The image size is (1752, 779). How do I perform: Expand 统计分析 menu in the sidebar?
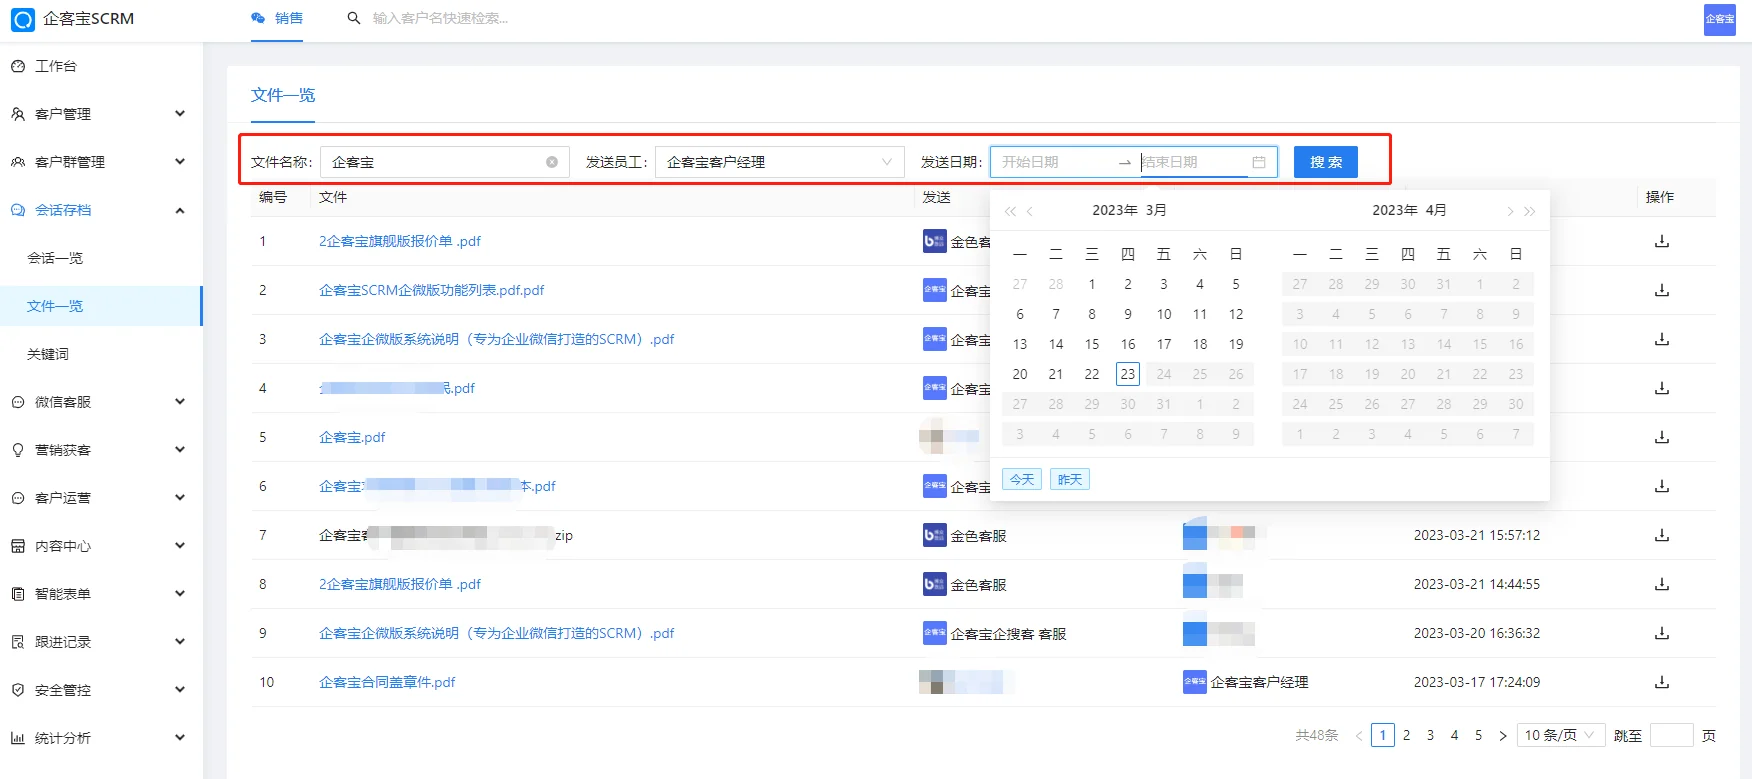point(100,738)
